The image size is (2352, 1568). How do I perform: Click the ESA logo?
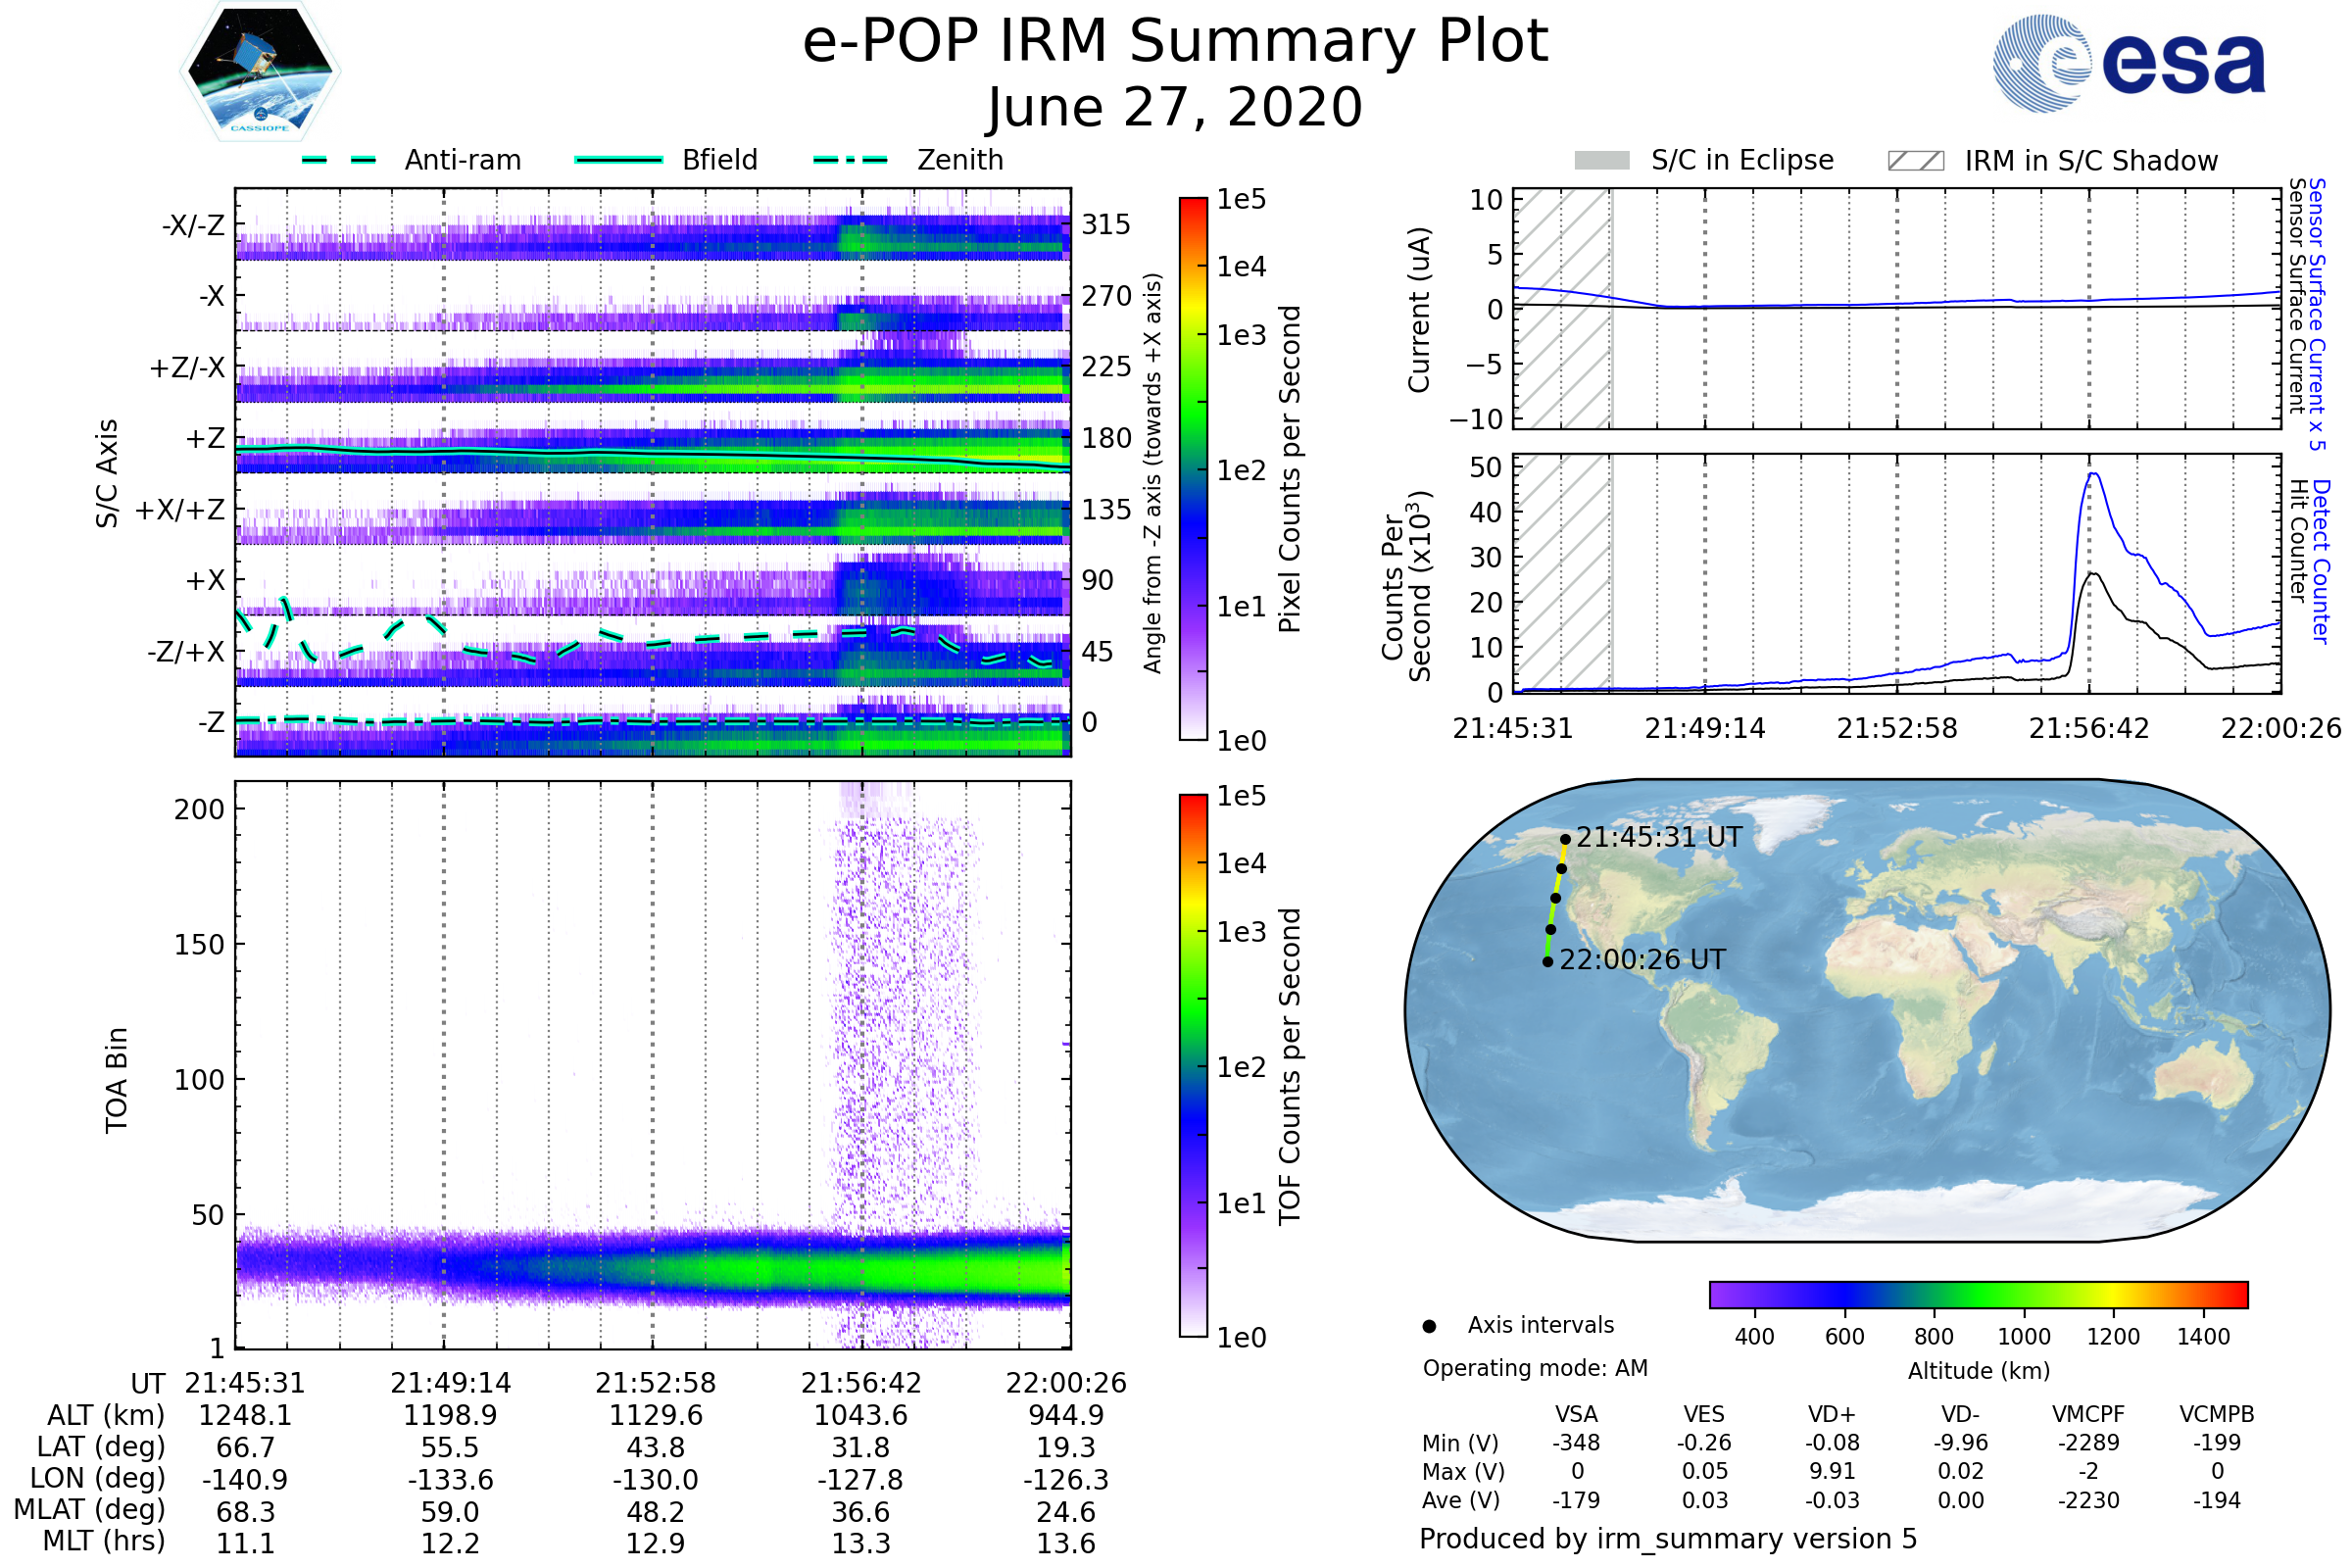click(2128, 64)
